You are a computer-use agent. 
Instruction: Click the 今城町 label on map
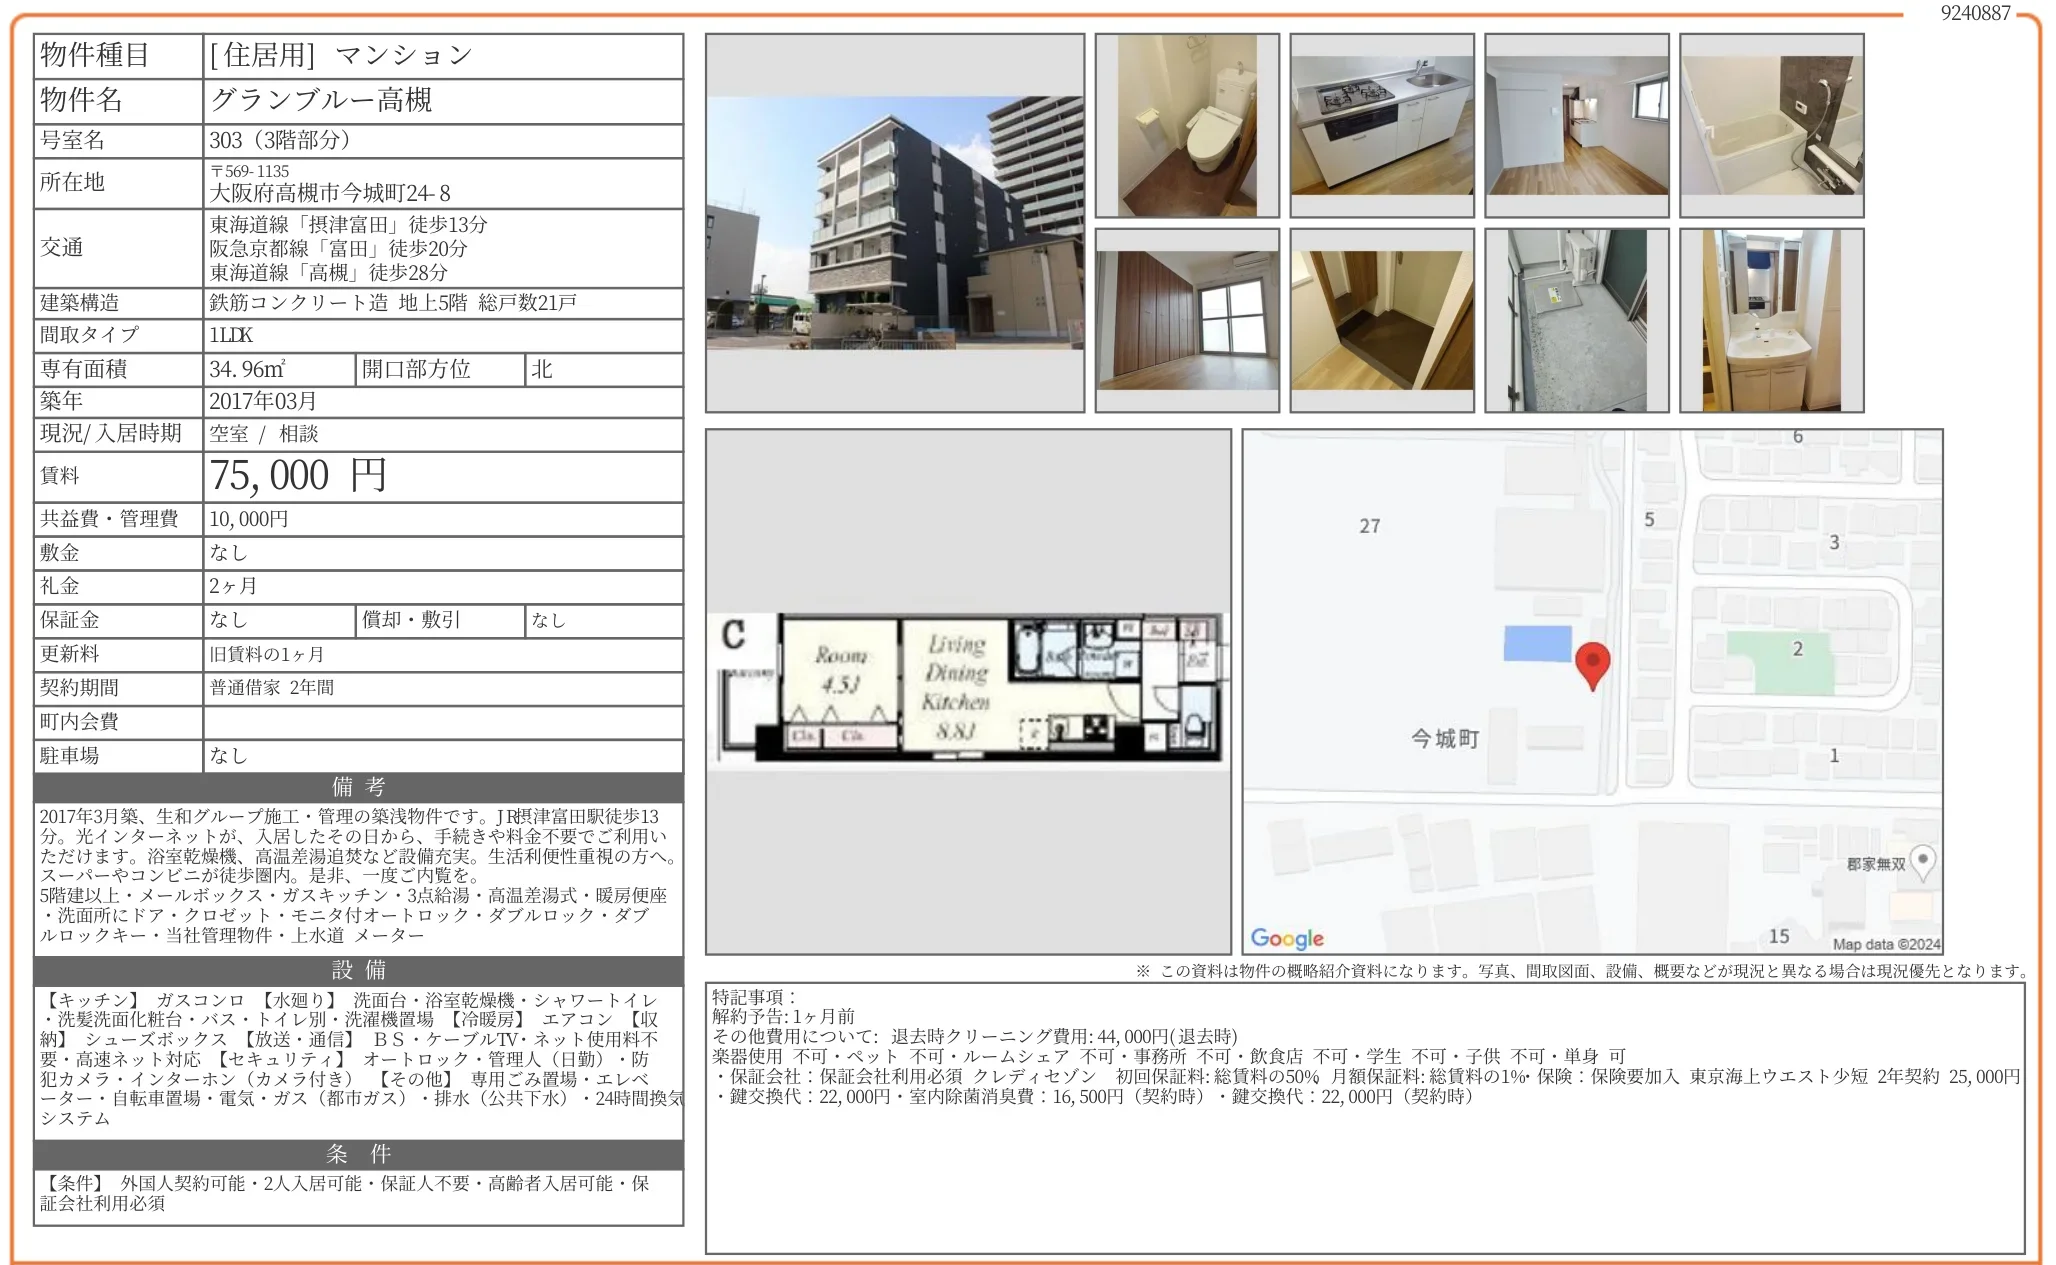click(x=1444, y=739)
